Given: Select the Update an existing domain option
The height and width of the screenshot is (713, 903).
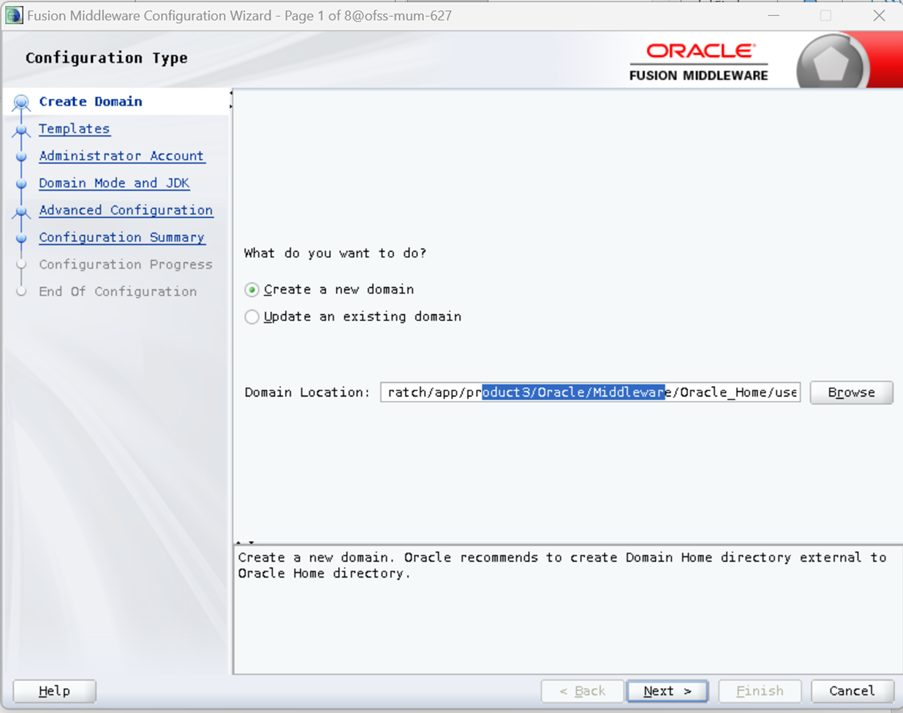Looking at the screenshot, I should [x=252, y=317].
